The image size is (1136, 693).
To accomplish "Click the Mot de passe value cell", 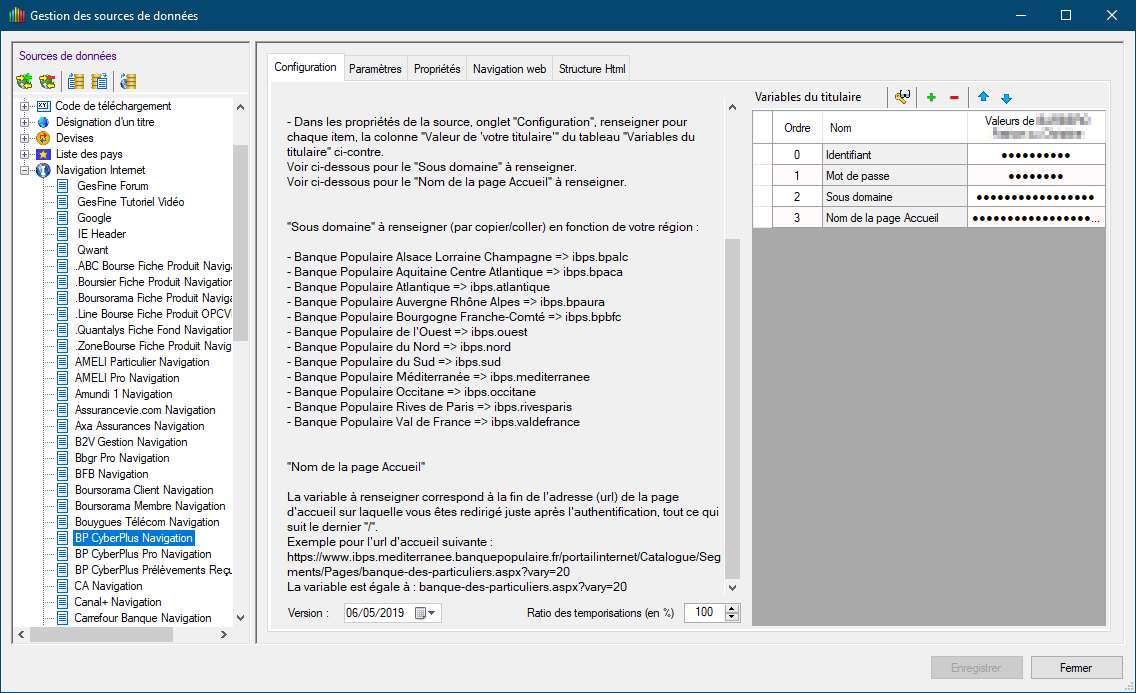I will tap(1035, 176).
